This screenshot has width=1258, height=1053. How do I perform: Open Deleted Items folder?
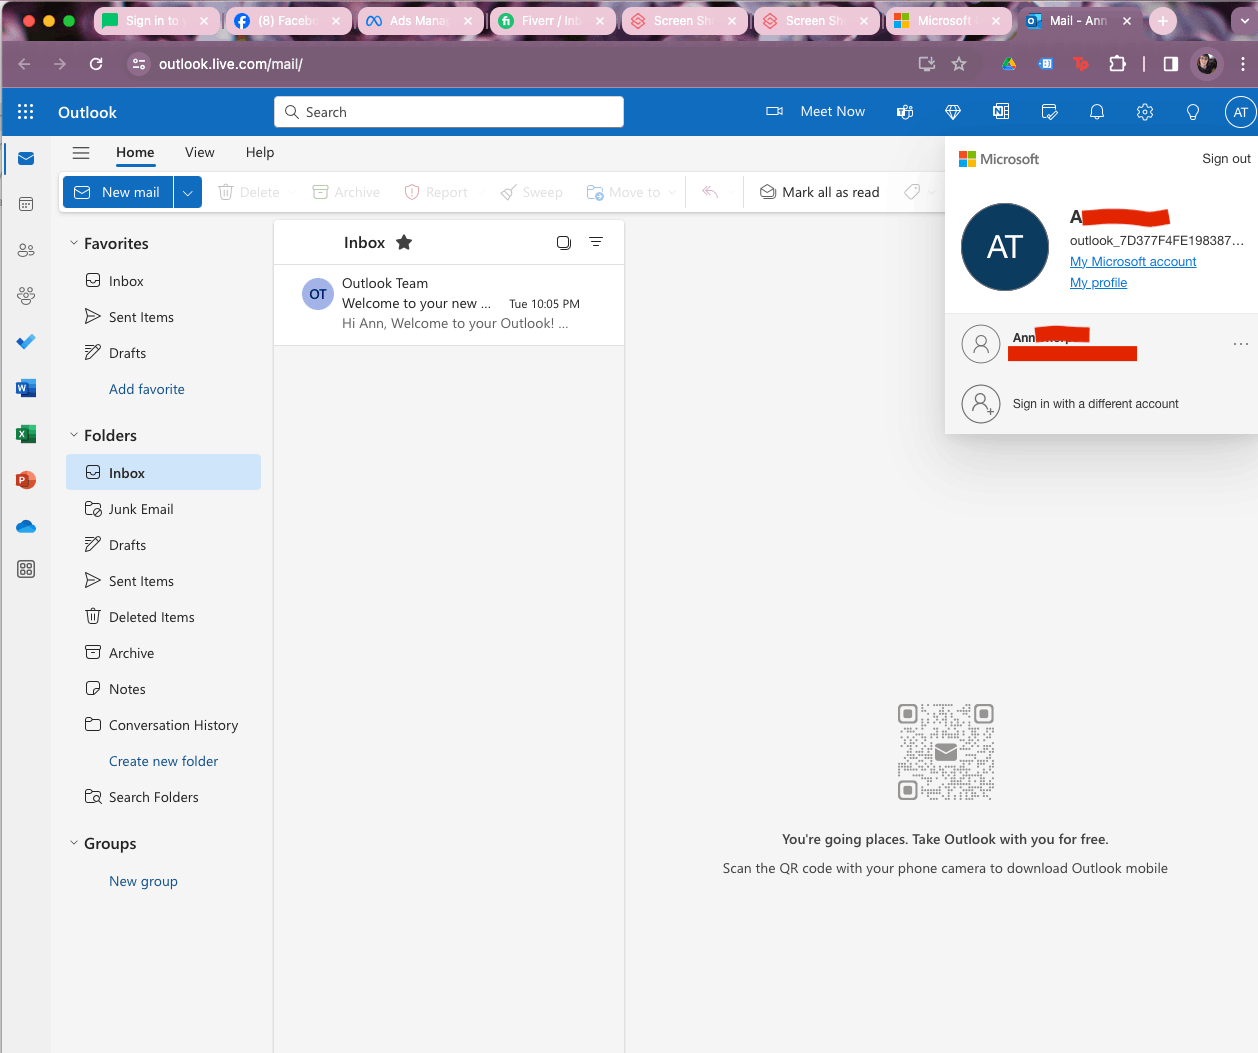pyautogui.click(x=163, y=617)
